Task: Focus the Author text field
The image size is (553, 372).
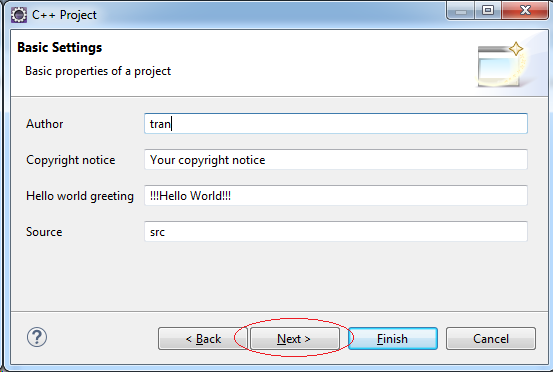Action: click(336, 123)
